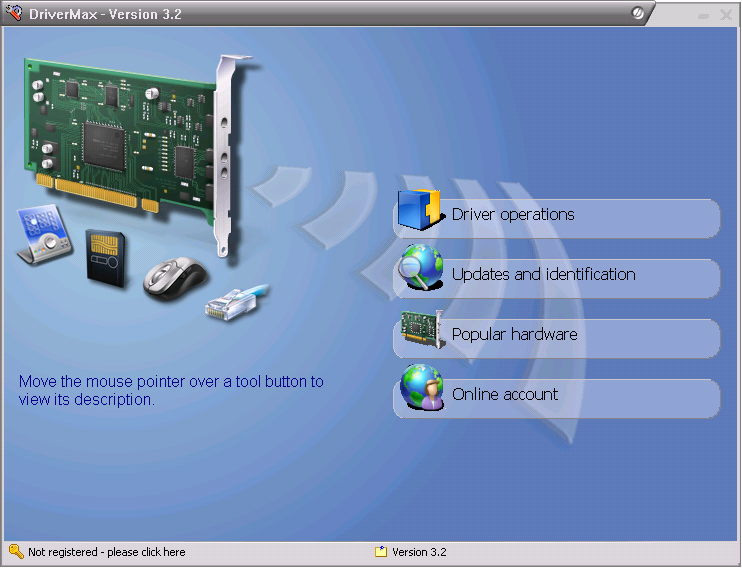Viewport: 742px width, 568px height.
Task: Click the DriverMax title bar app icon
Action: click(x=15, y=13)
